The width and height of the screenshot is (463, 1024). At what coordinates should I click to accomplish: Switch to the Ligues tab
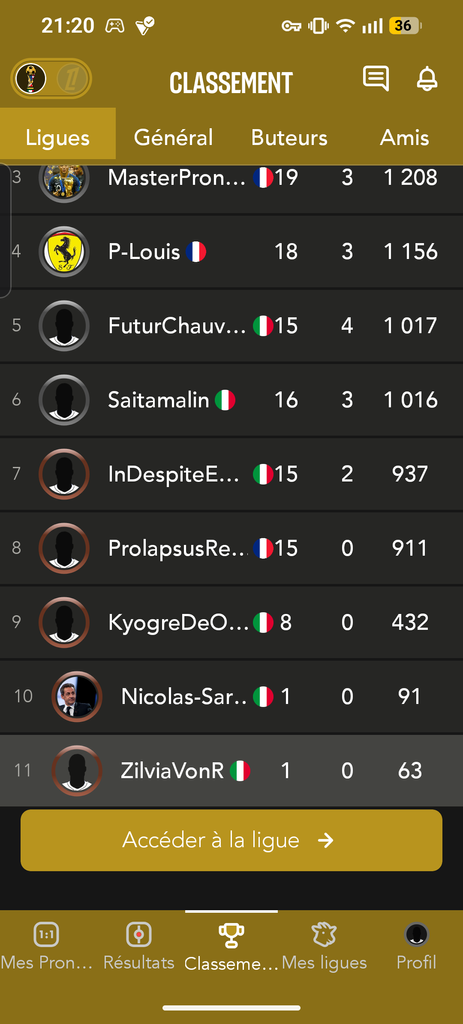tap(57, 137)
